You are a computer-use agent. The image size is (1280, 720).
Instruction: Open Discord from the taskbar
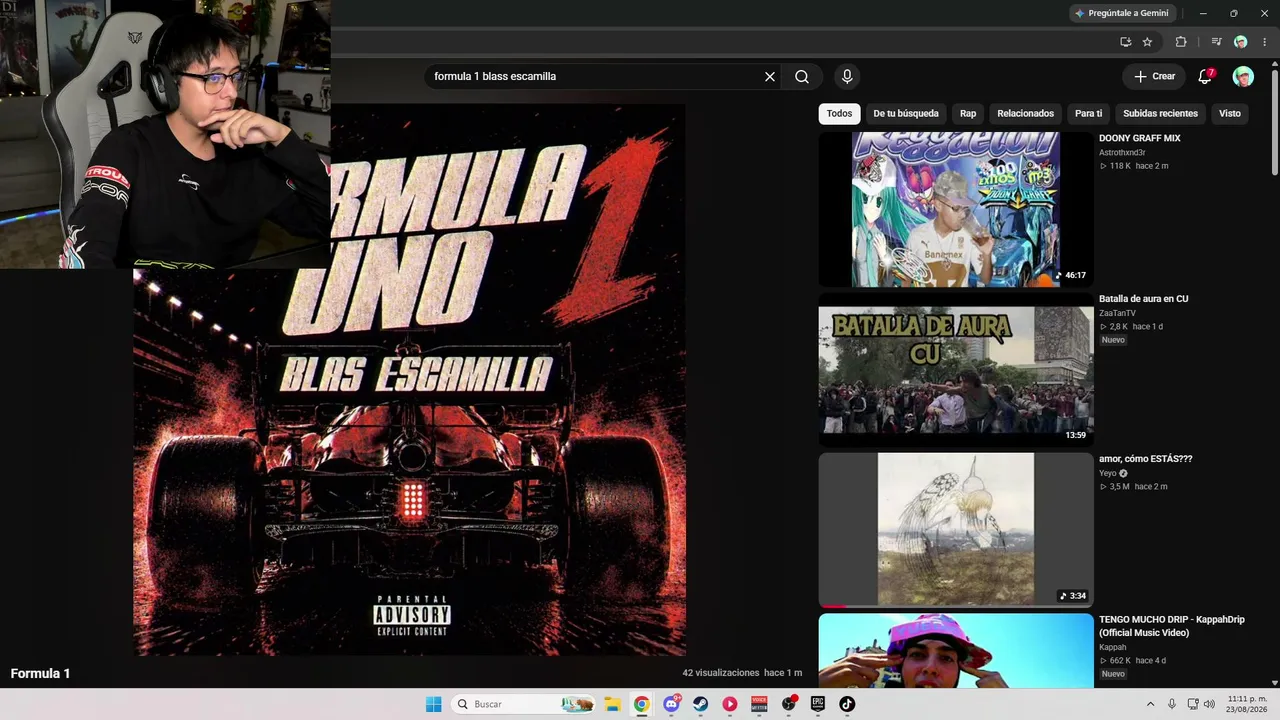pyautogui.click(x=671, y=704)
